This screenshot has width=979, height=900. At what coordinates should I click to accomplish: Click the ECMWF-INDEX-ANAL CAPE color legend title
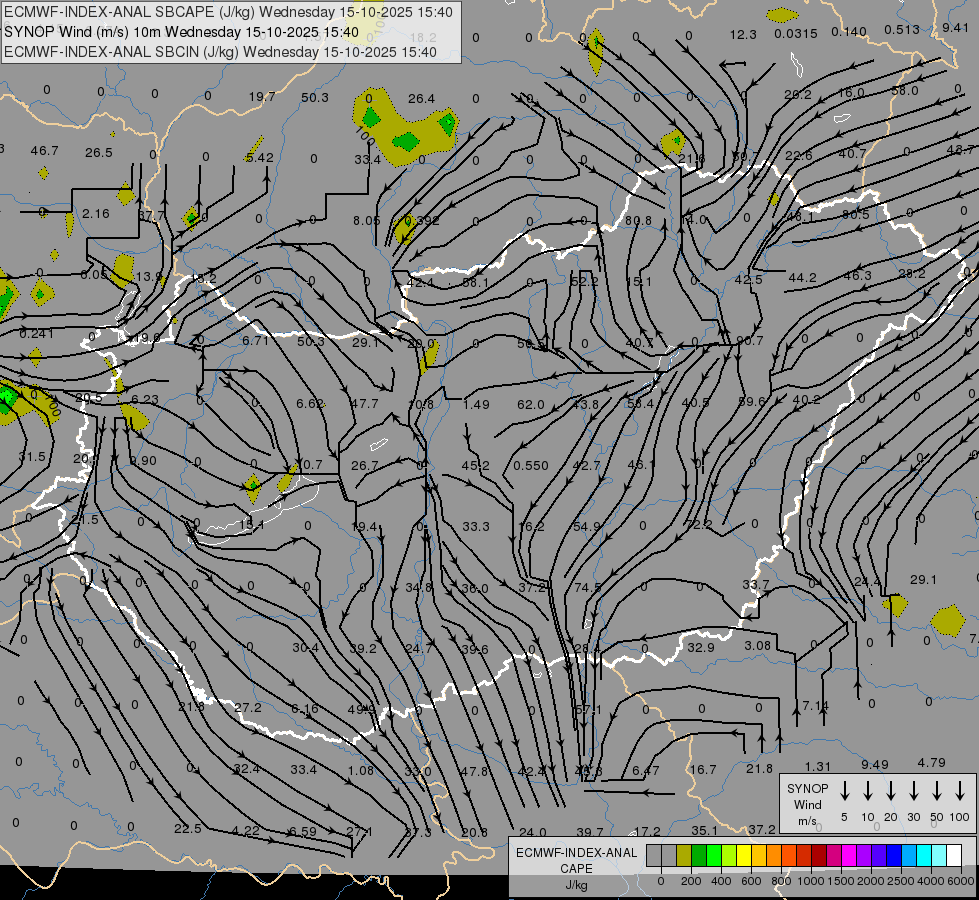pyautogui.click(x=576, y=868)
